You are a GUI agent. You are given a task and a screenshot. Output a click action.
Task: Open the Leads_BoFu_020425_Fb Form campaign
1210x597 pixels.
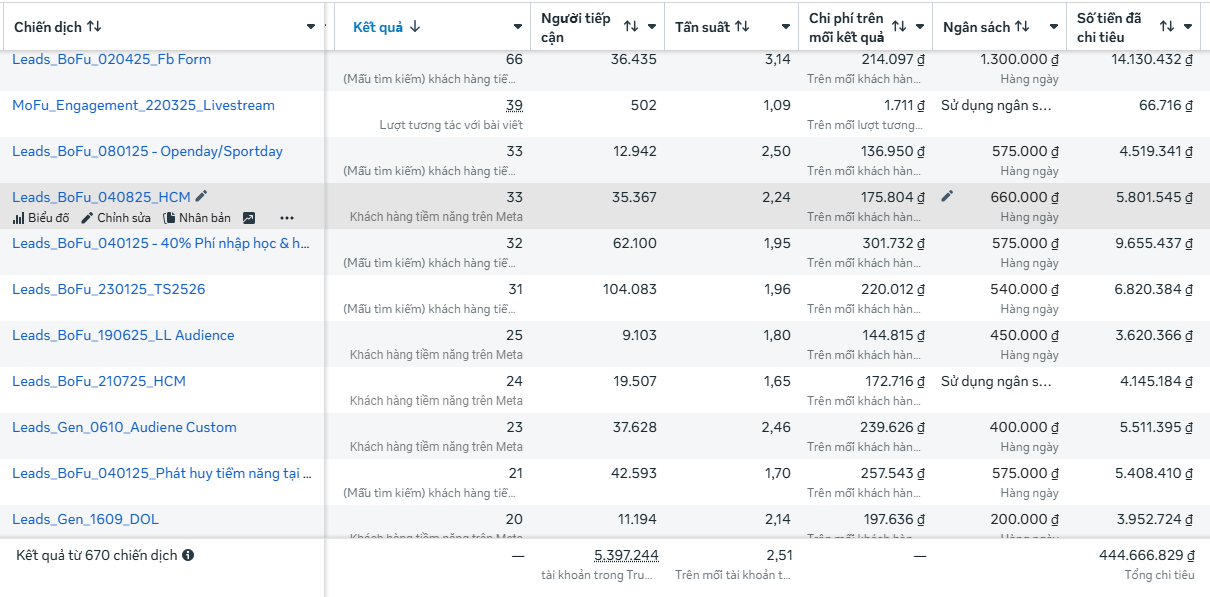pos(113,59)
